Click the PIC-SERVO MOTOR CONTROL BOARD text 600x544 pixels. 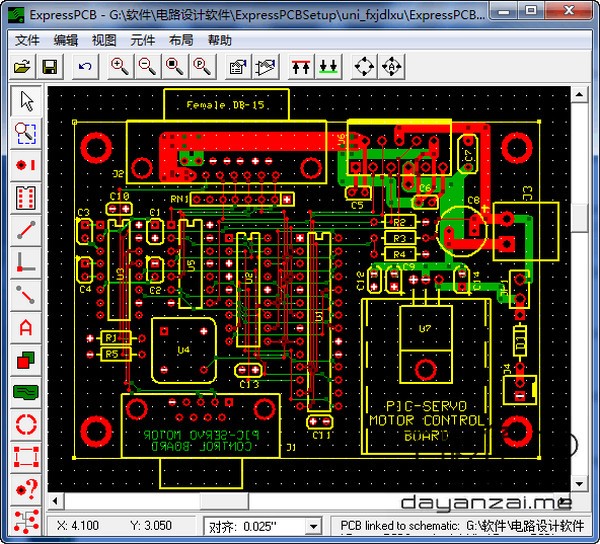[426, 421]
